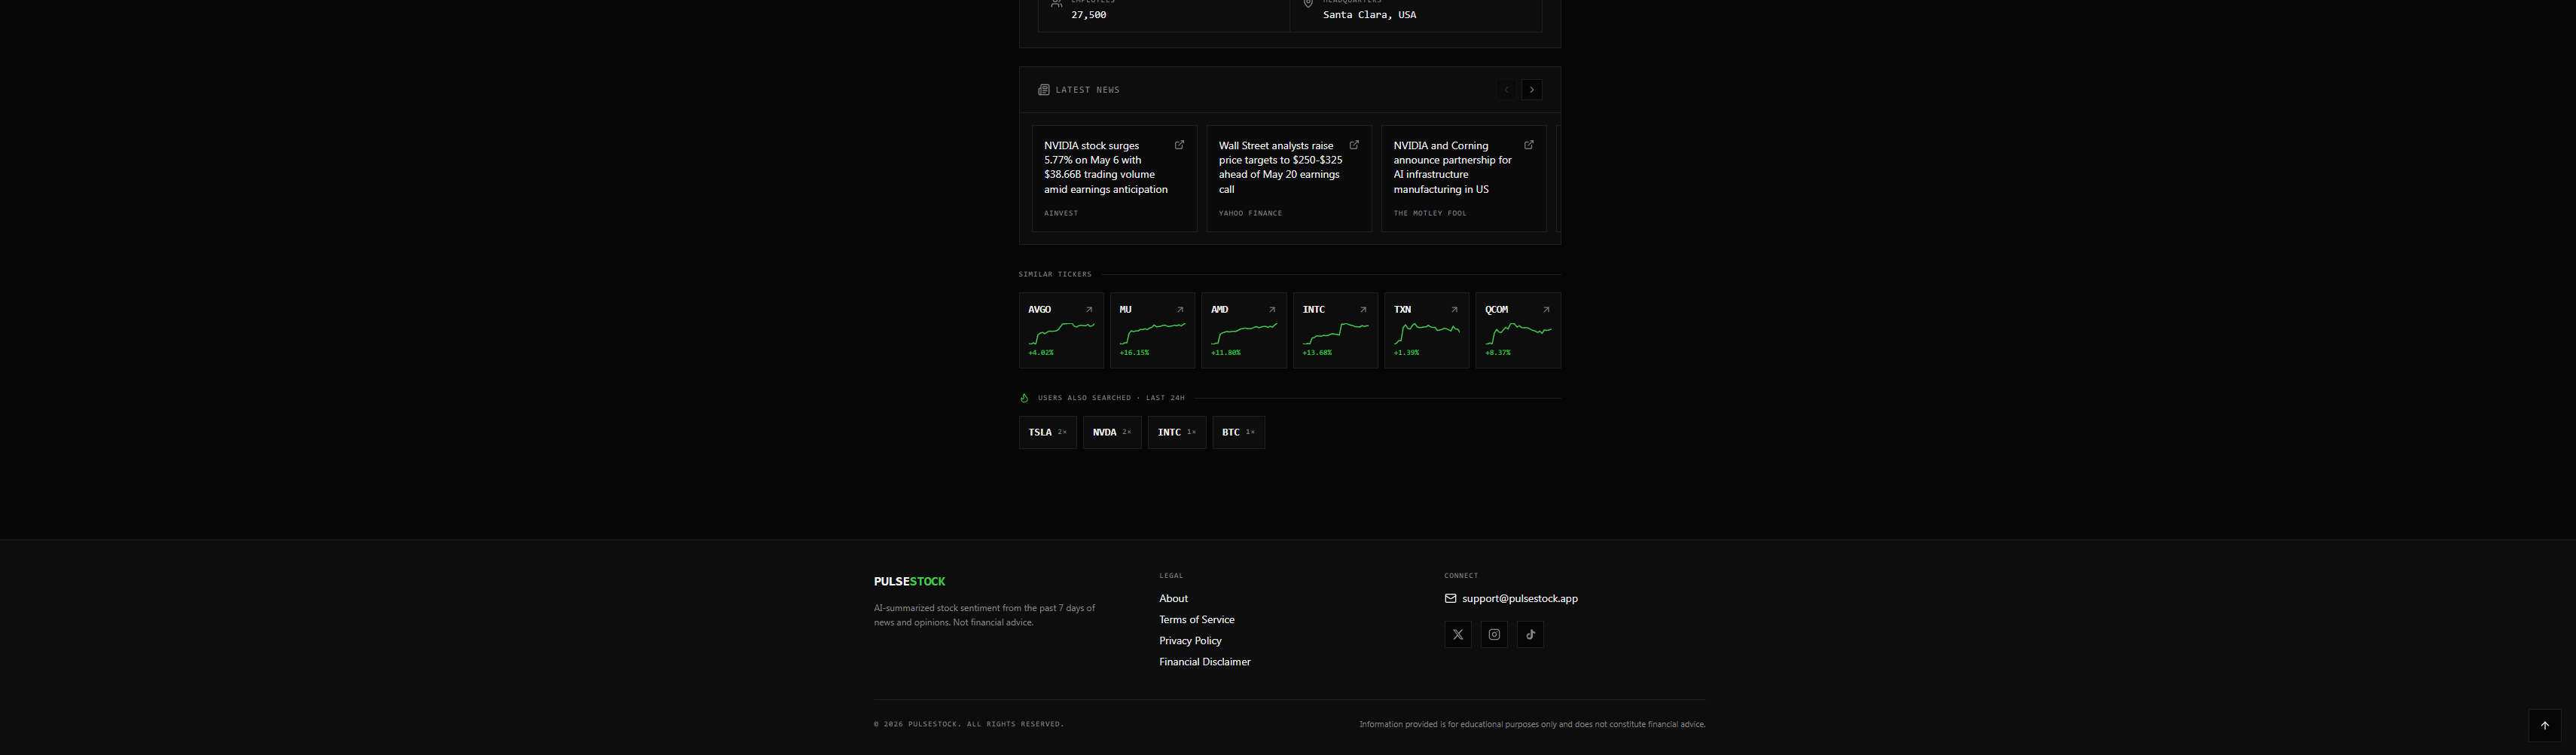The width and height of the screenshot is (2576, 755).
Task: Click the '+8.37%' change value
Action: point(1498,353)
